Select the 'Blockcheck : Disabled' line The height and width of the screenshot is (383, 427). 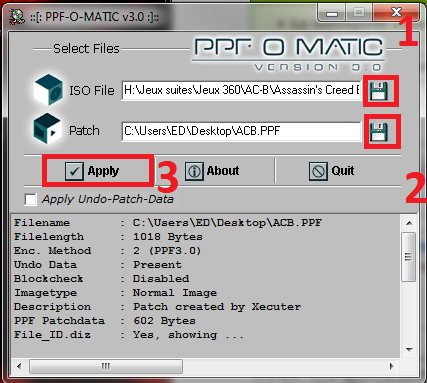click(102, 279)
